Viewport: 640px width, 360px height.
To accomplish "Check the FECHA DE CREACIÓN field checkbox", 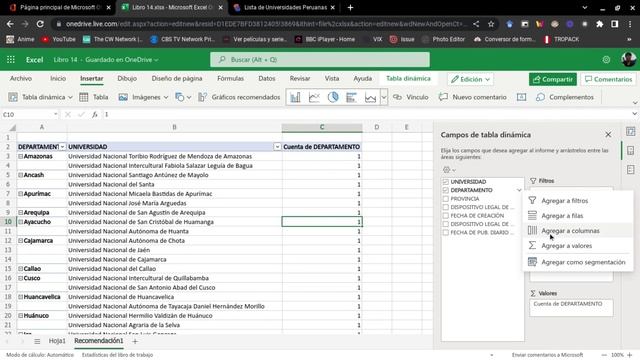I will (x=446, y=216).
